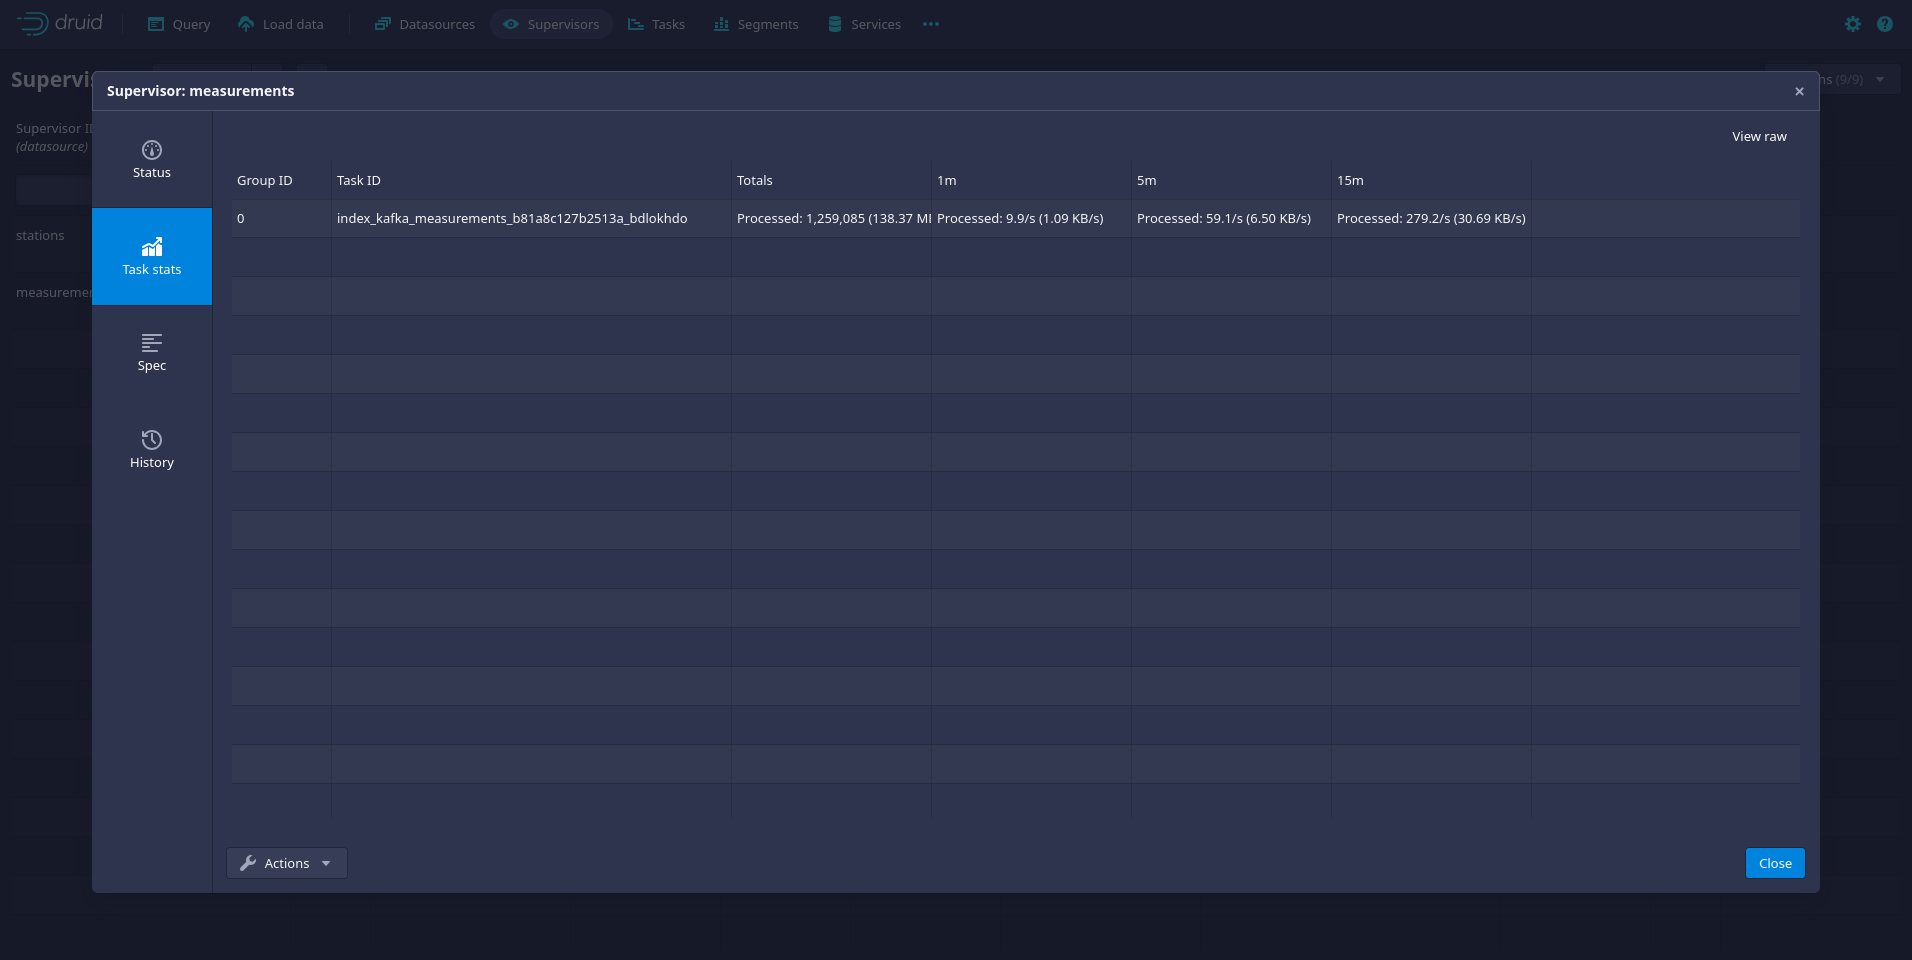
Task: Open the Spec tab icon
Action: (152, 343)
